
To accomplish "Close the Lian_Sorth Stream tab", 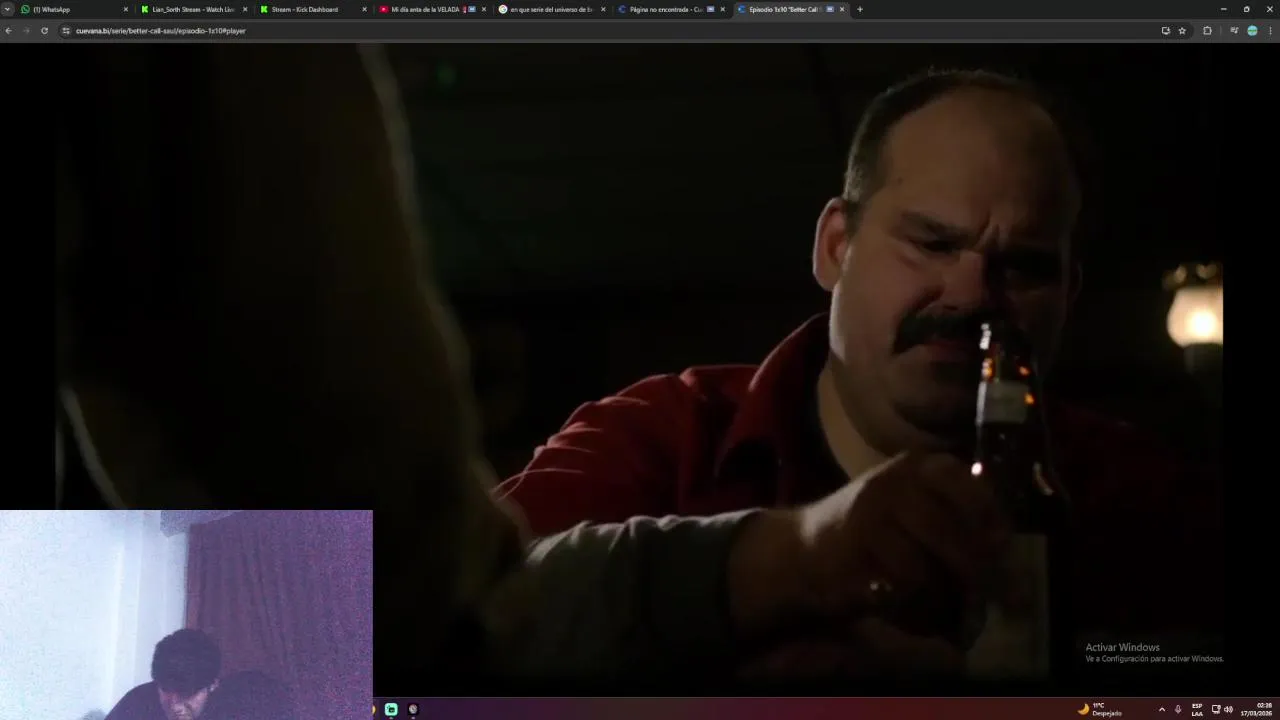I will tap(245, 9).
